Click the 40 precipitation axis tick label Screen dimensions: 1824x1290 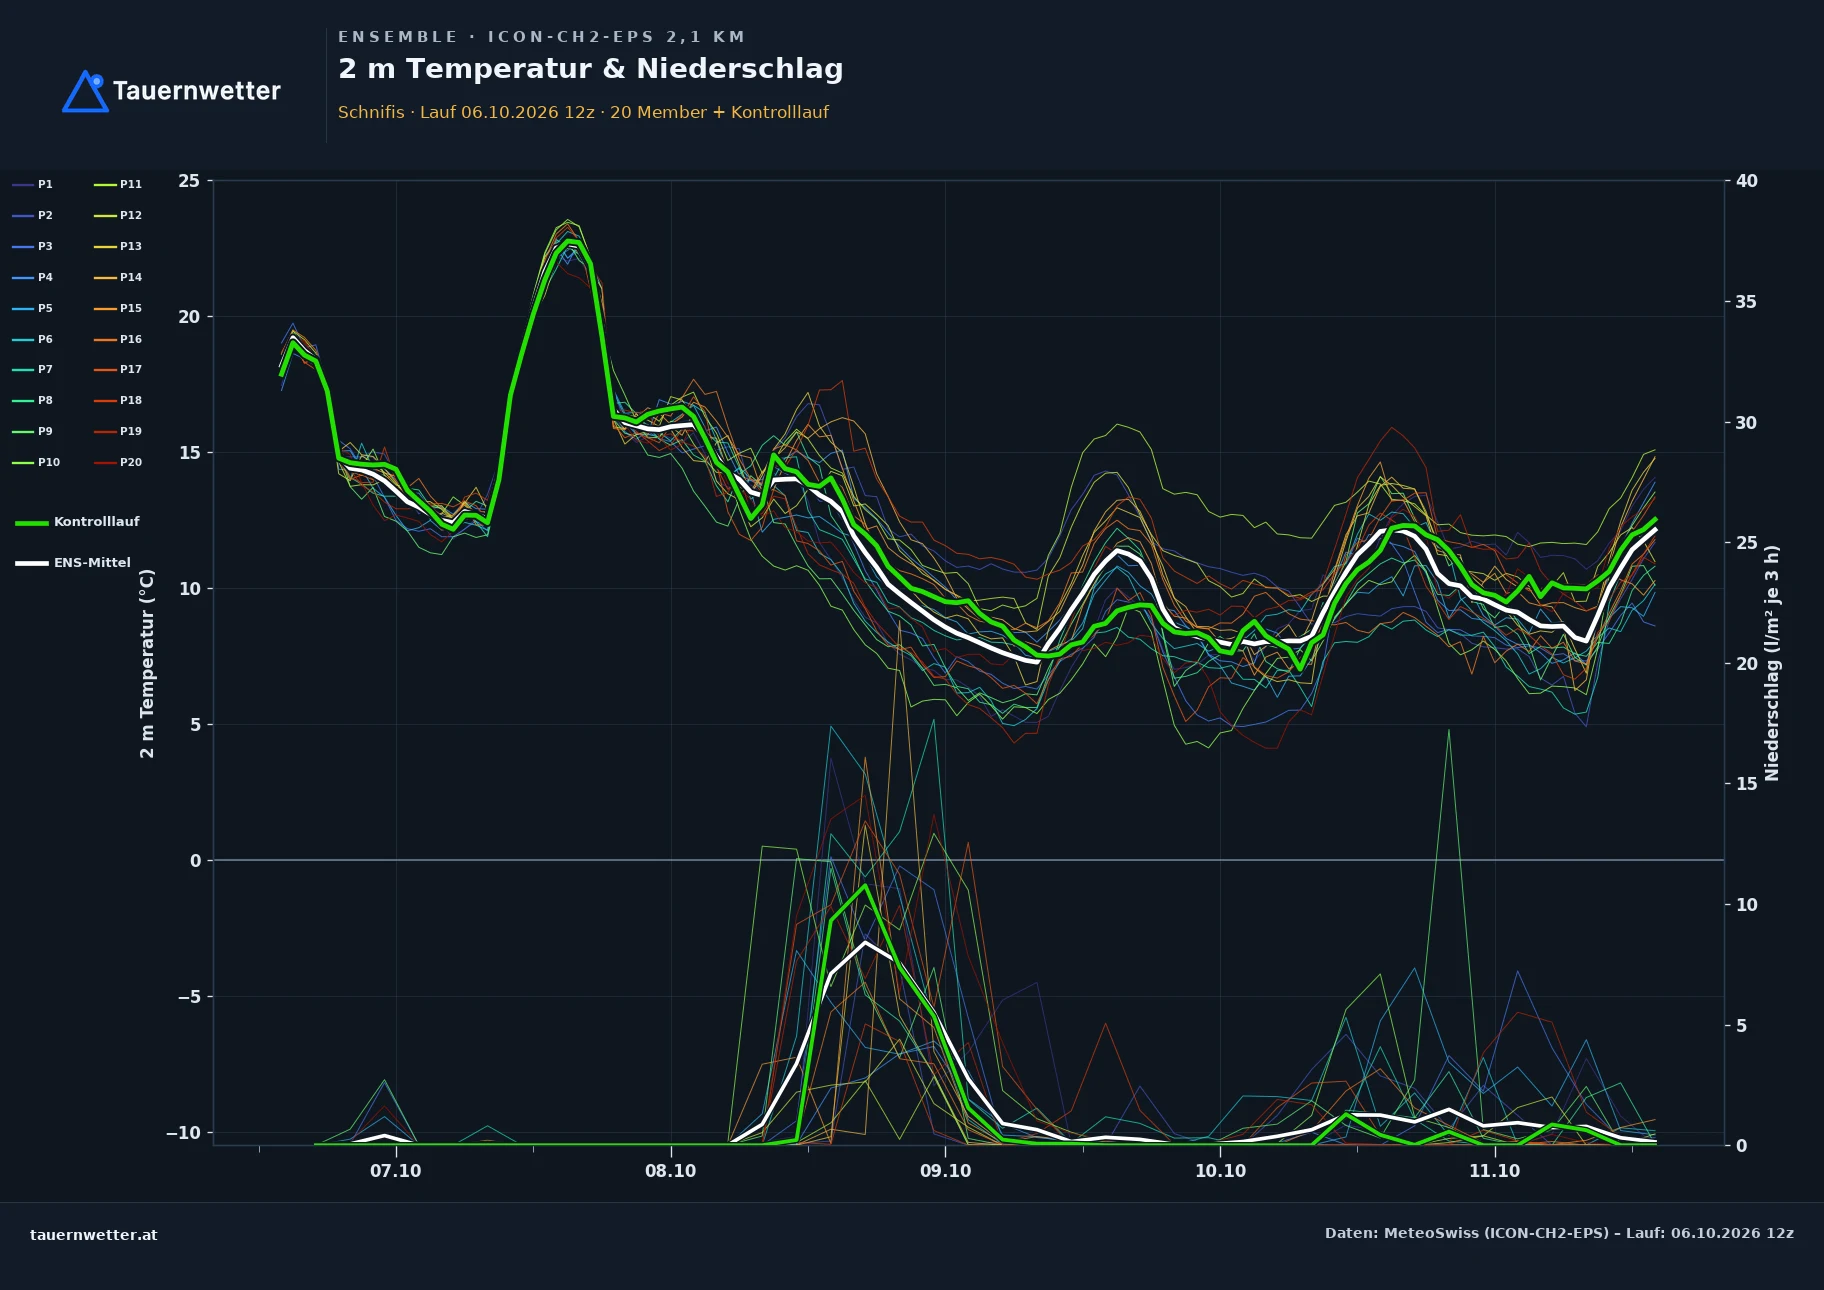[x=1747, y=181]
